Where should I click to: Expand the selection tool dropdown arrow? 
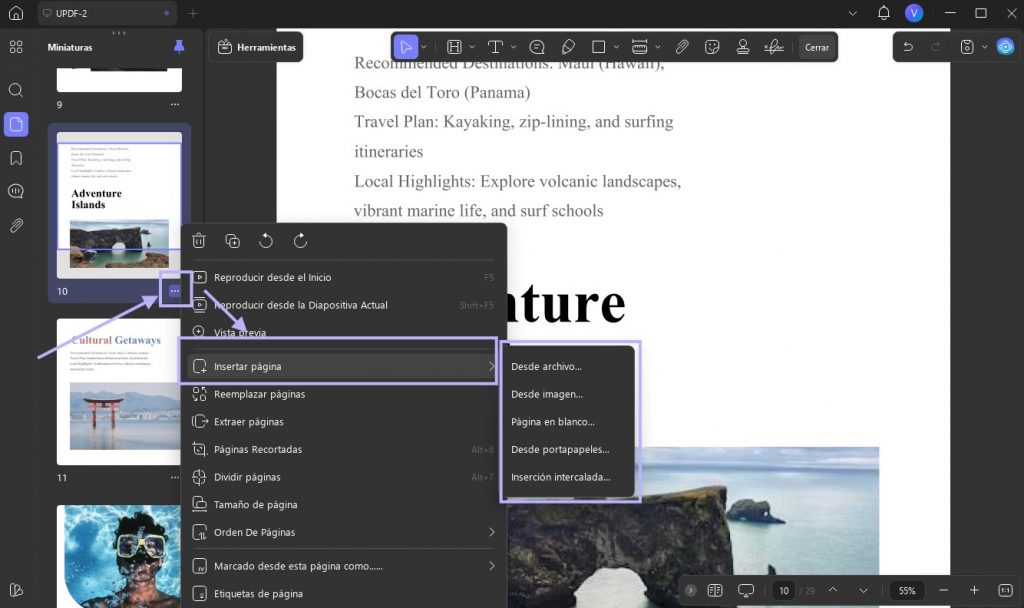424,47
